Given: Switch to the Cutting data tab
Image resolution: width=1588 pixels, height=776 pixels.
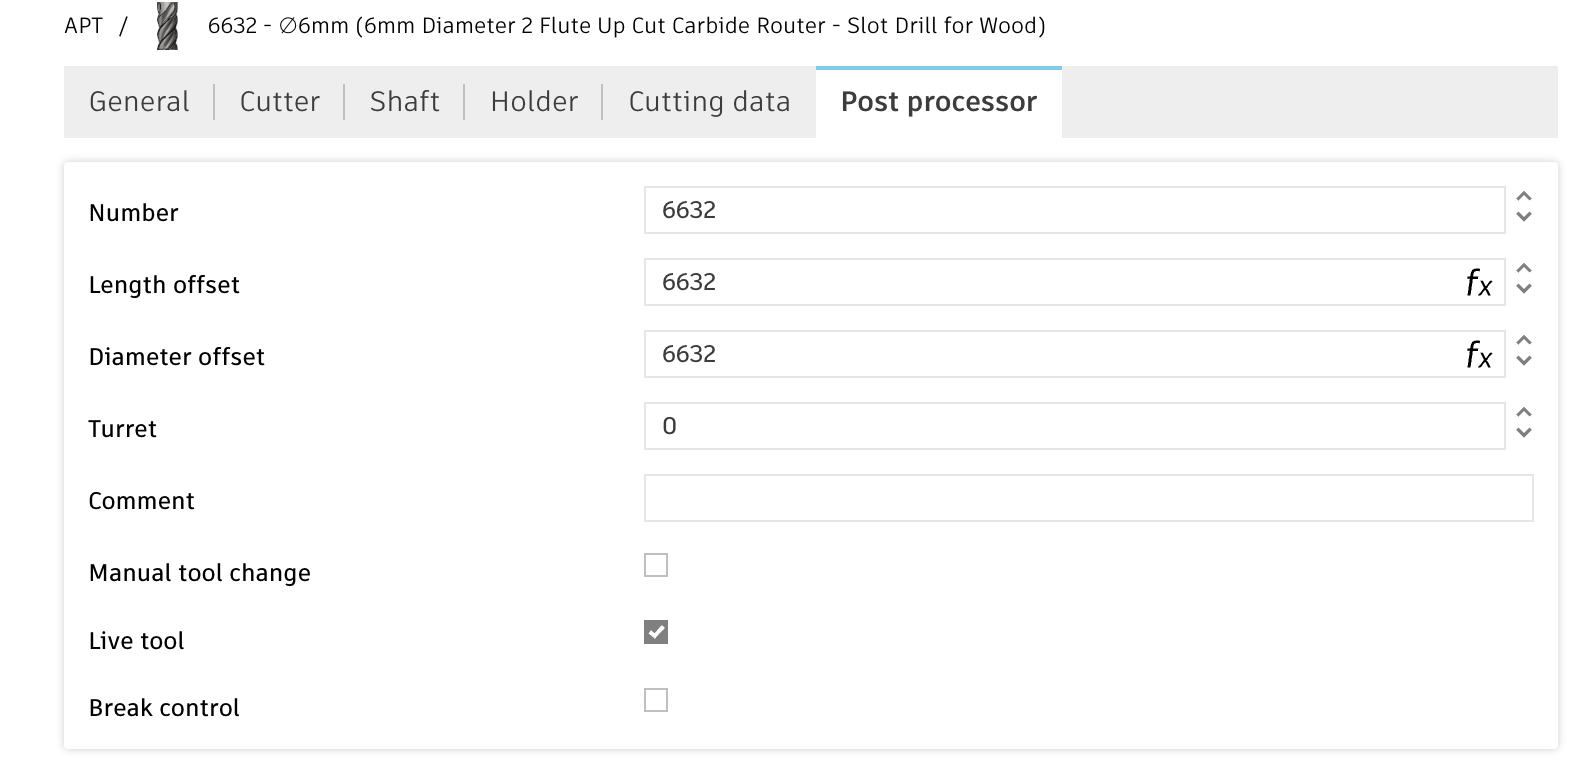Looking at the screenshot, I should pyautogui.click(x=709, y=102).
